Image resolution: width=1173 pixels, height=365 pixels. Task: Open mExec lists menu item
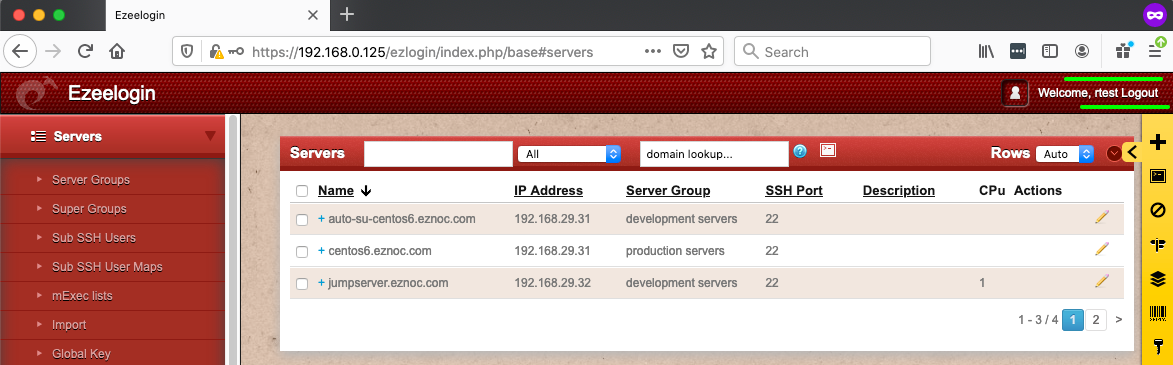tap(82, 296)
